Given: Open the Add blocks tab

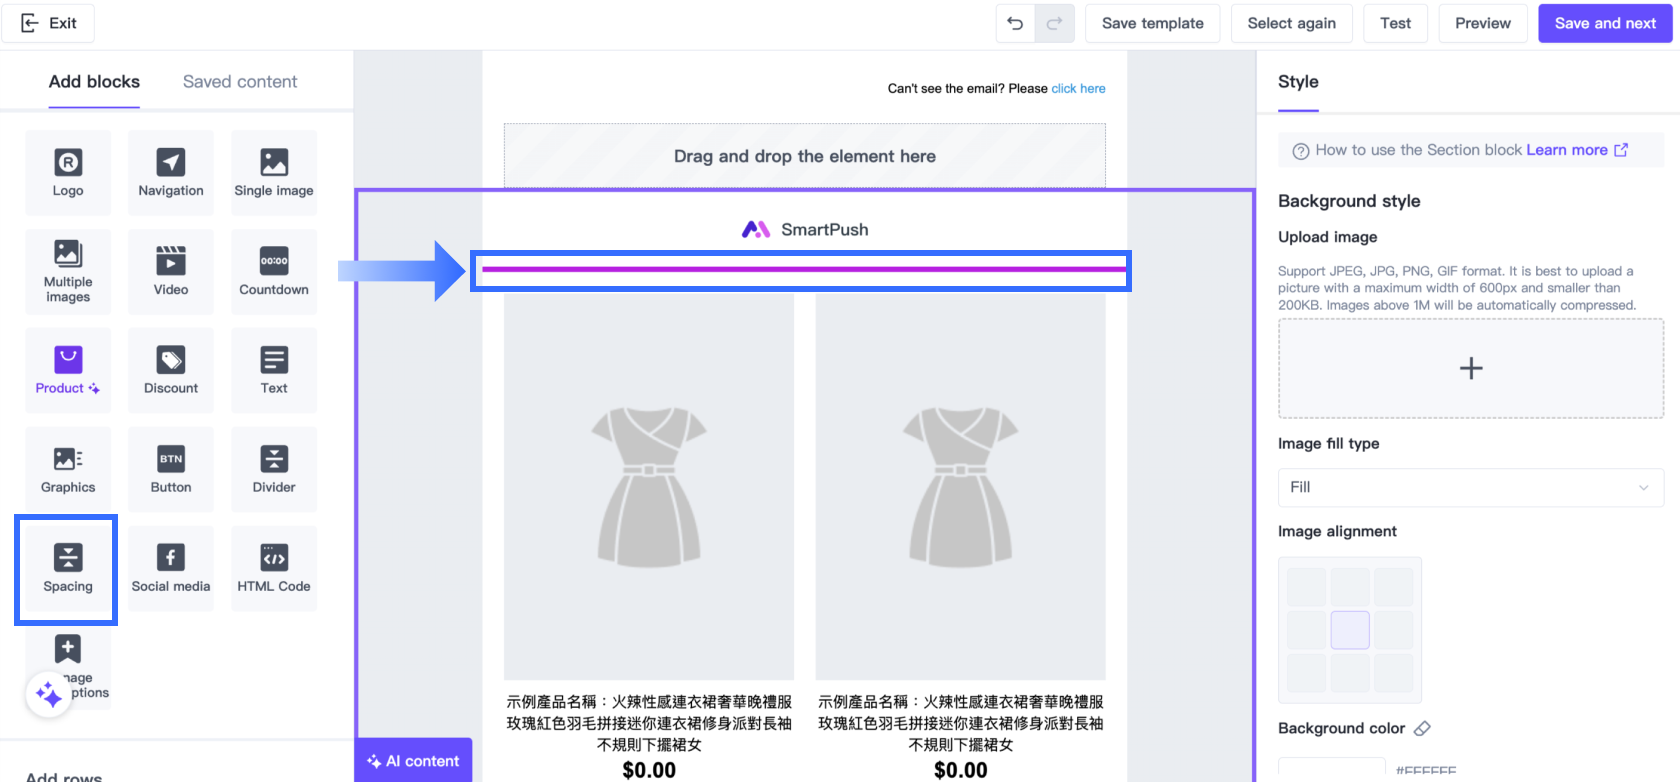Looking at the screenshot, I should coord(94,82).
